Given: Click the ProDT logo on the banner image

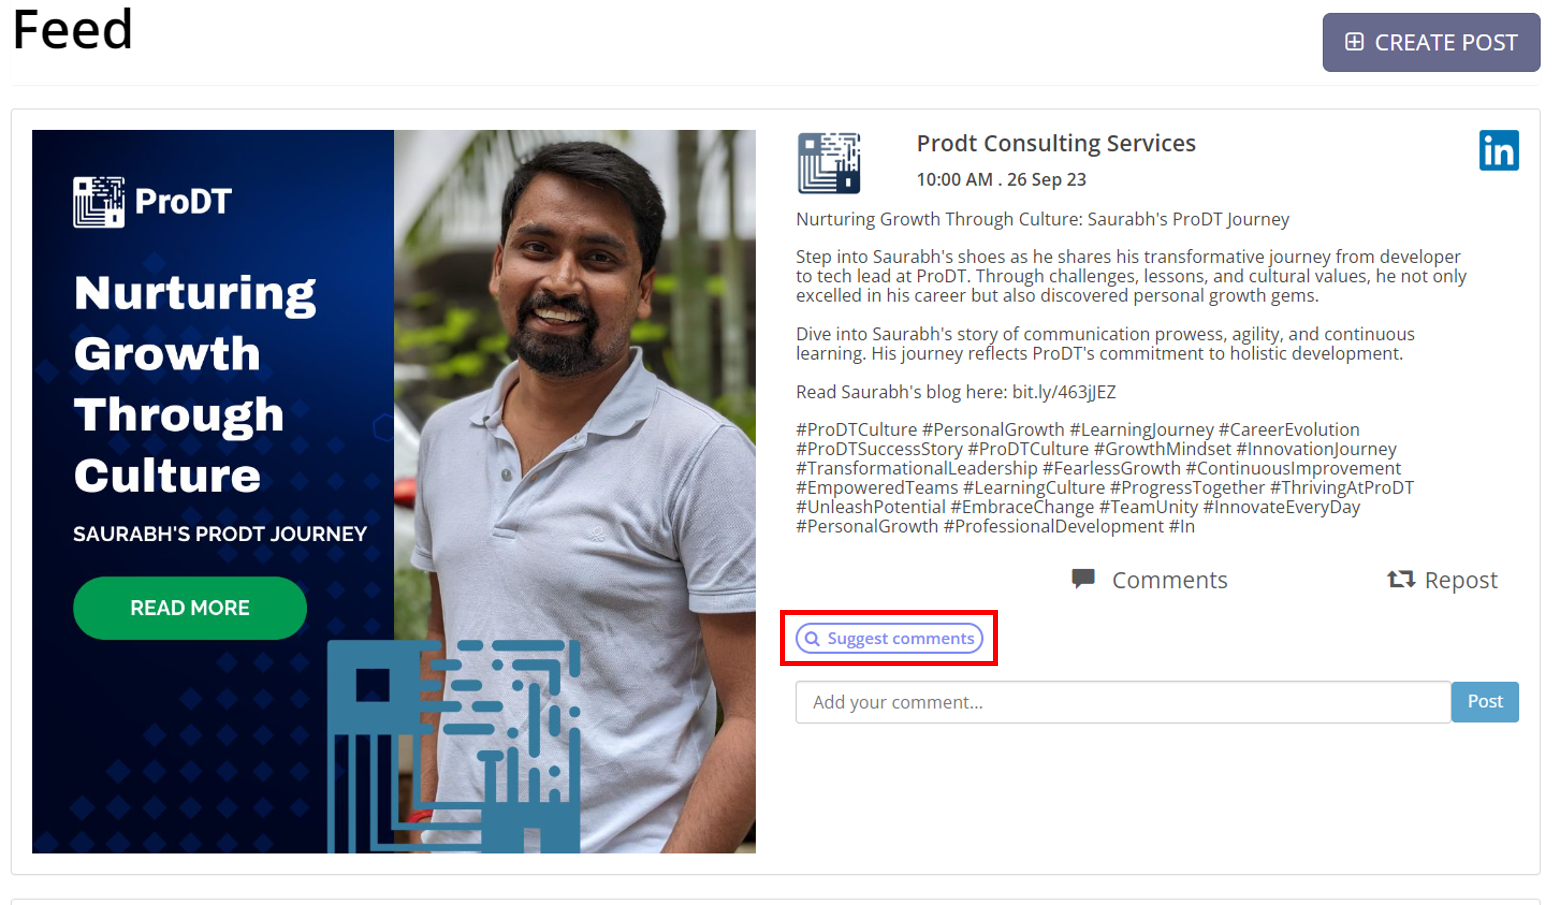Looking at the screenshot, I should point(153,201).
